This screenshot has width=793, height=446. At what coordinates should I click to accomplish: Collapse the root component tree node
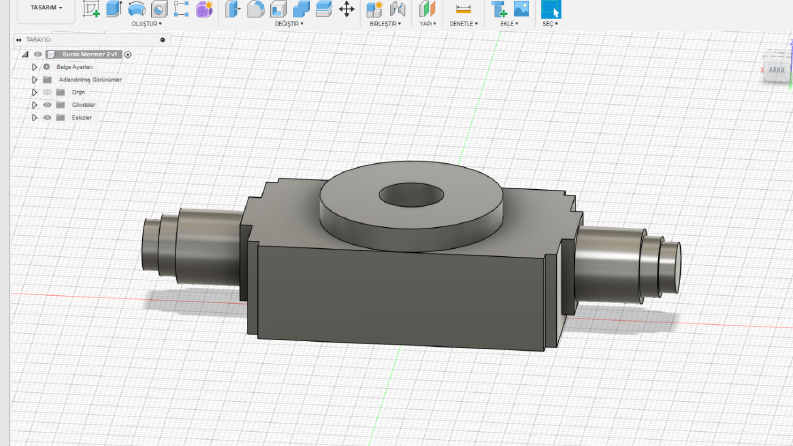coord(25,54)
